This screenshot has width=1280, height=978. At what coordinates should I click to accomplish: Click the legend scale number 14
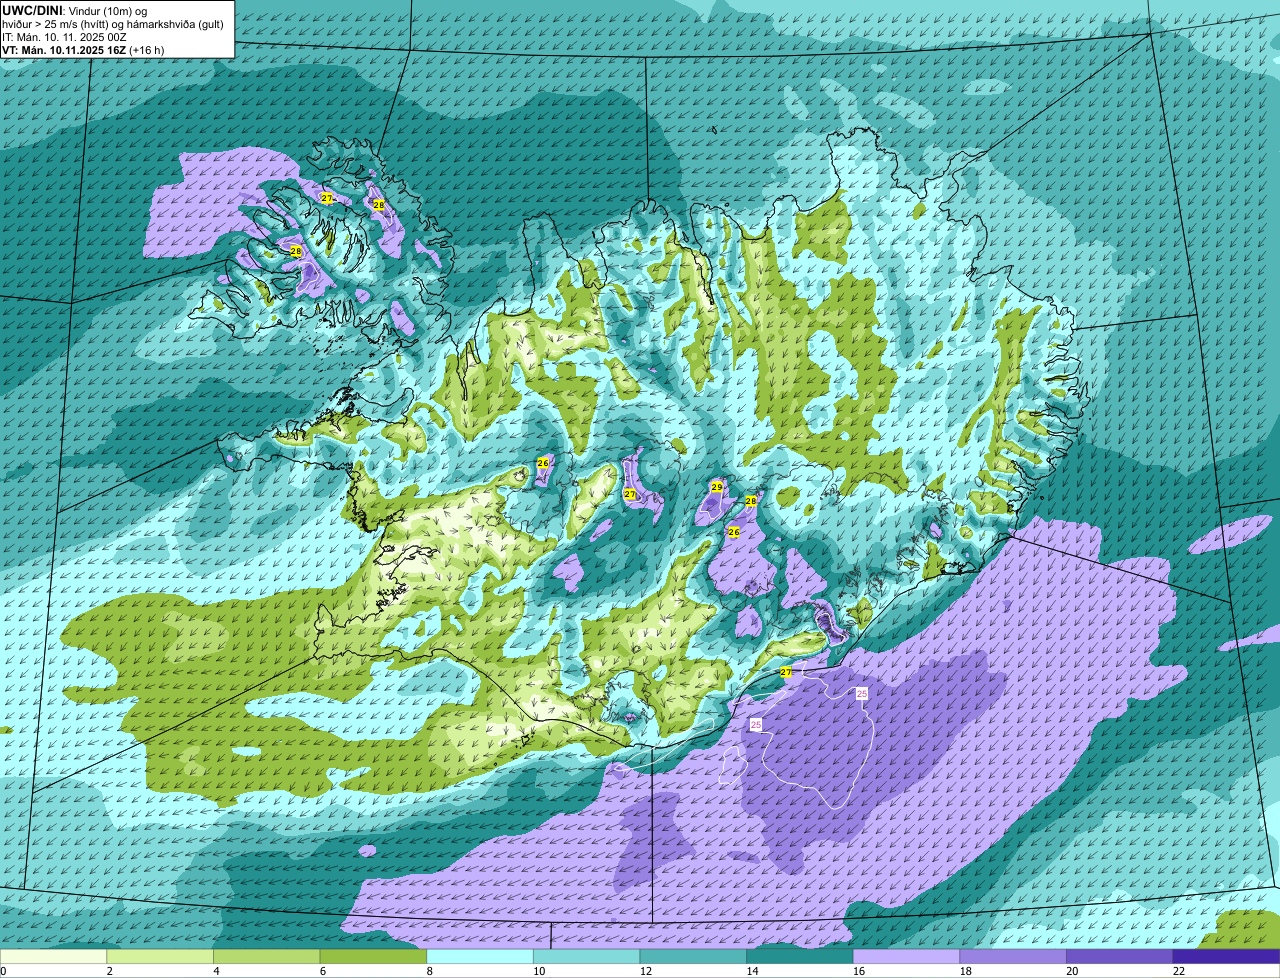(x=752, y=971)
